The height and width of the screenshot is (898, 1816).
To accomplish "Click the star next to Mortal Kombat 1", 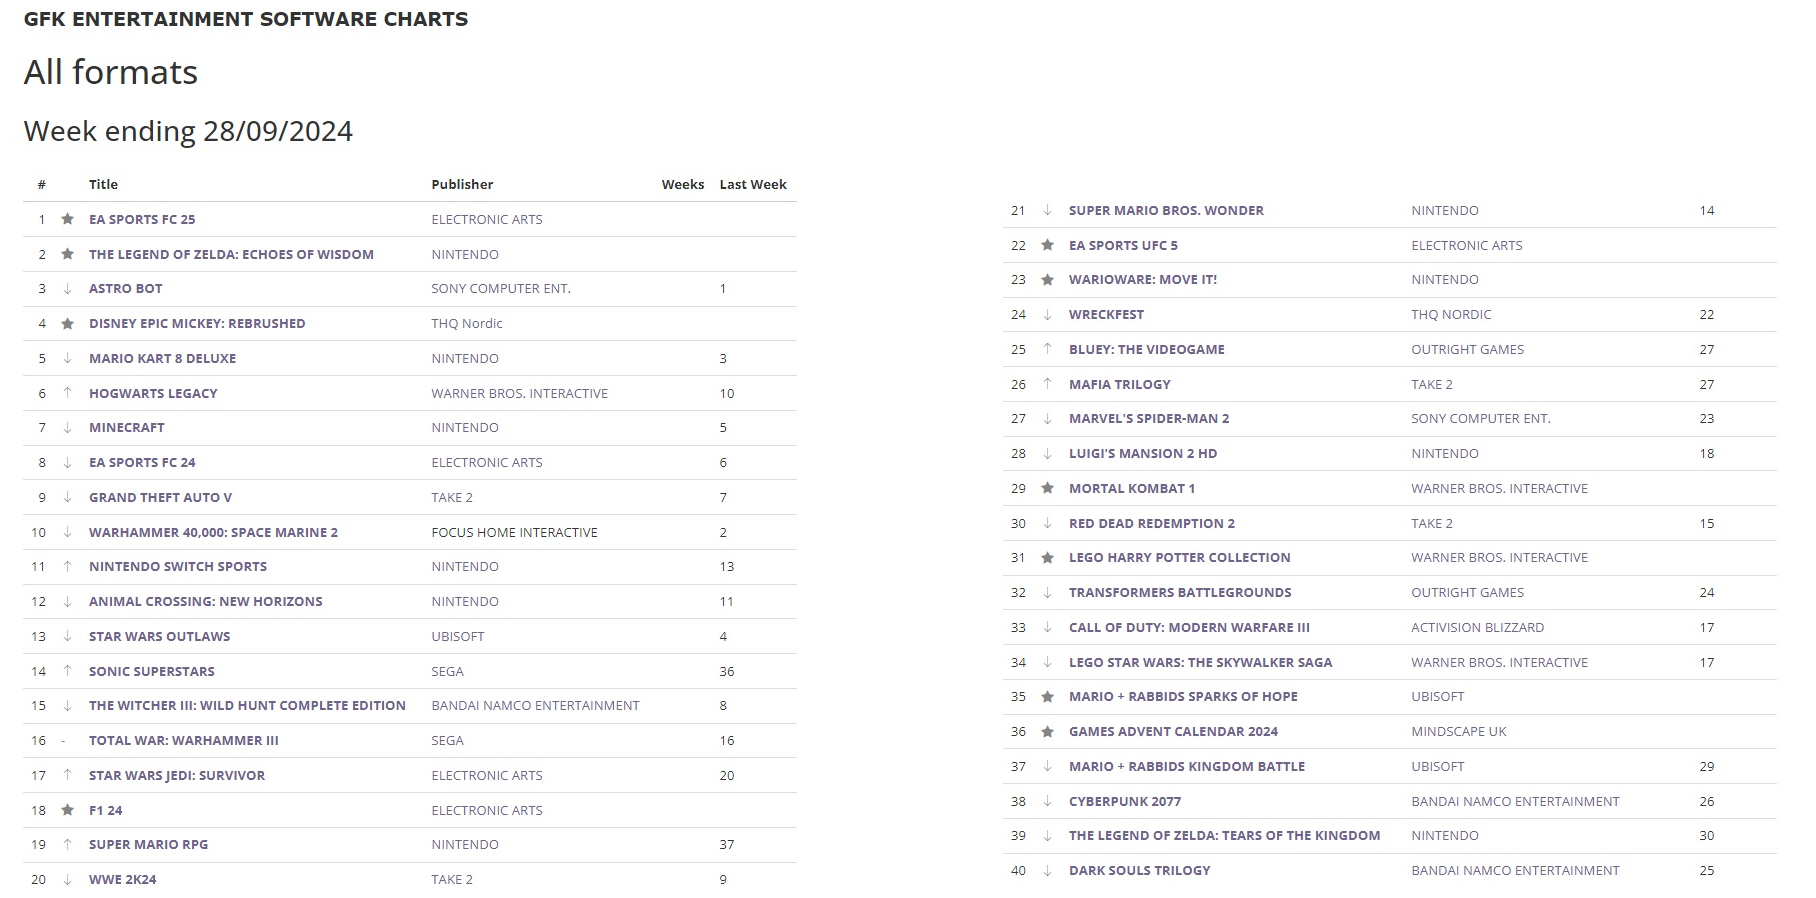I will click(x=1048, y=488).
